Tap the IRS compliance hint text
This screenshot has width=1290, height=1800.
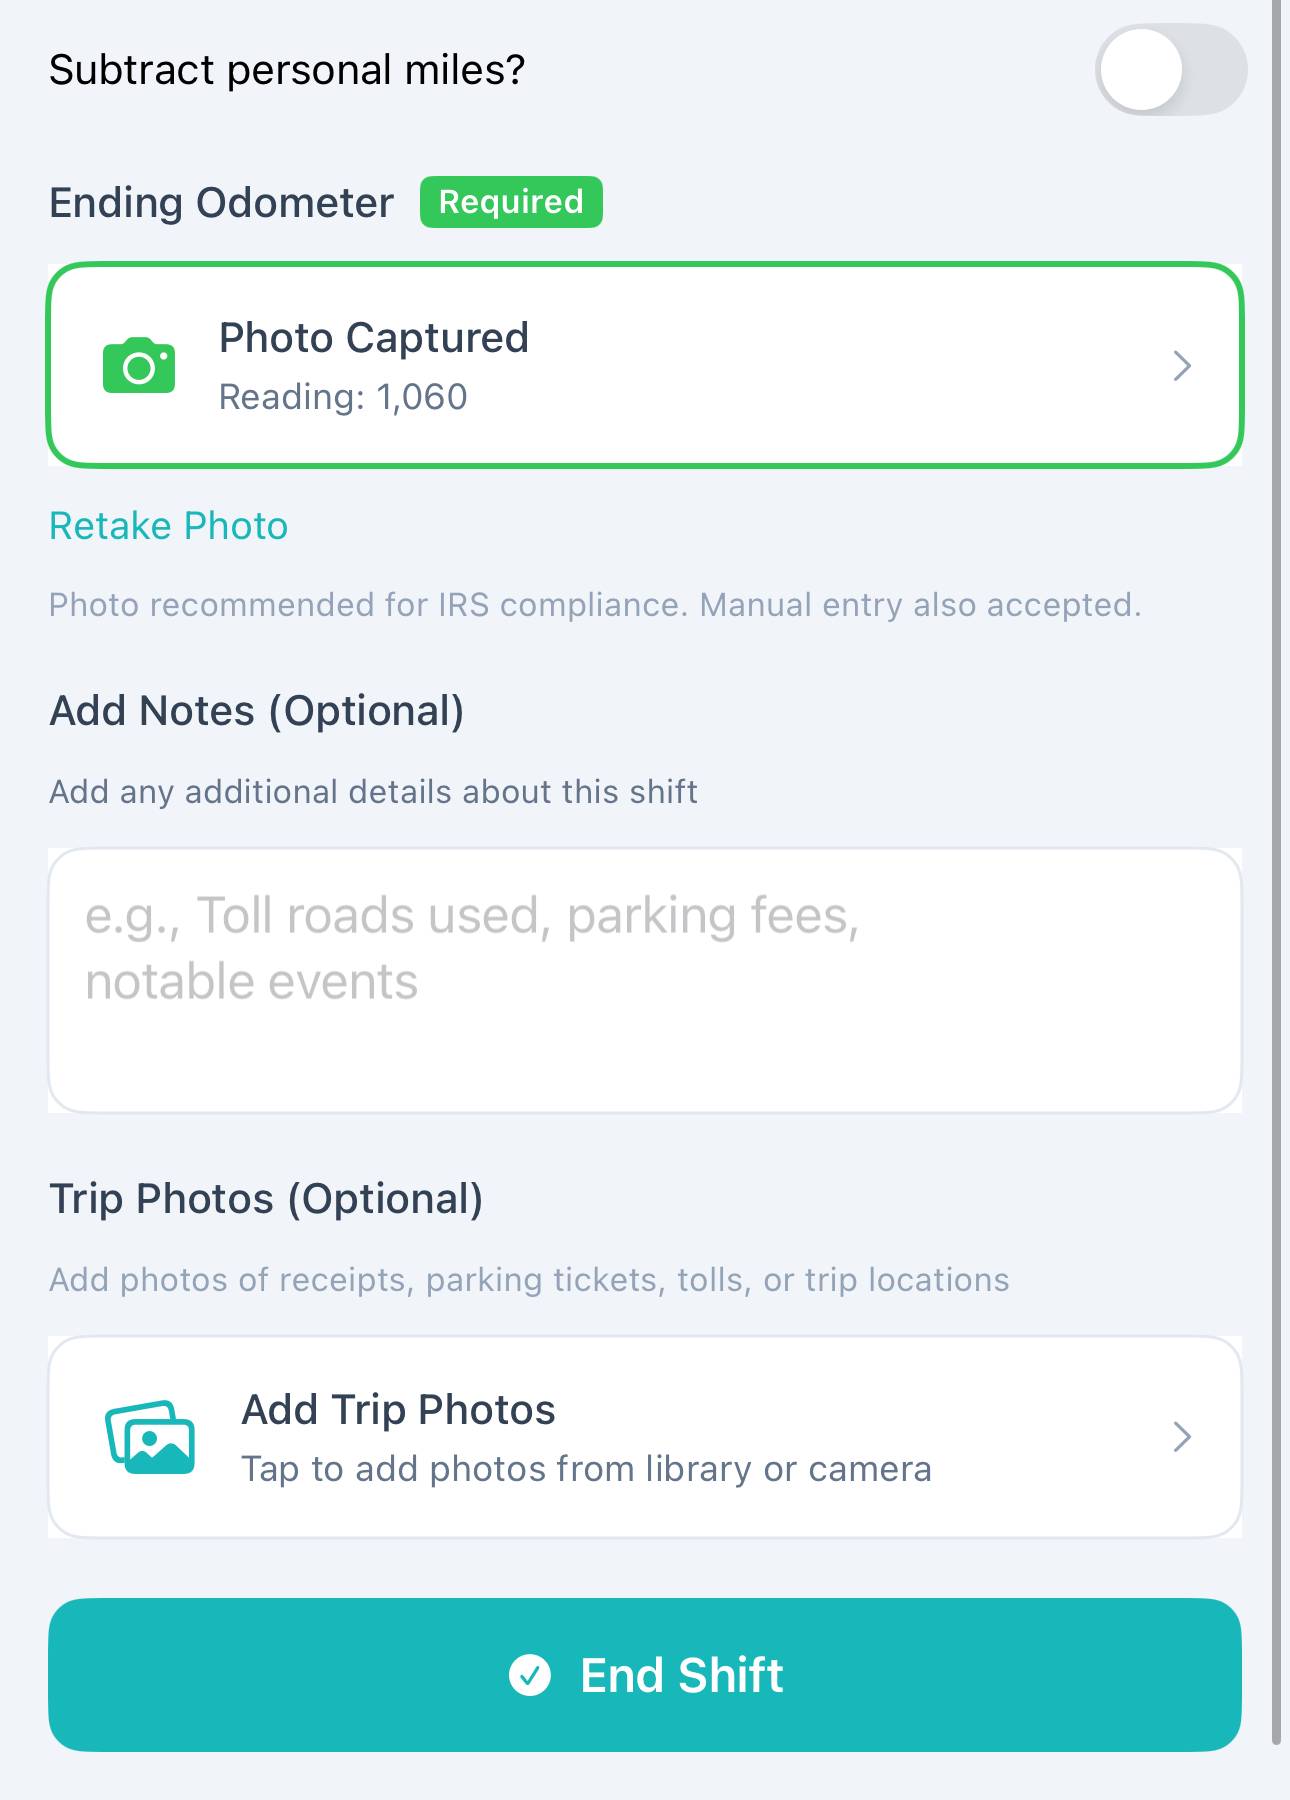pos(594,605)
